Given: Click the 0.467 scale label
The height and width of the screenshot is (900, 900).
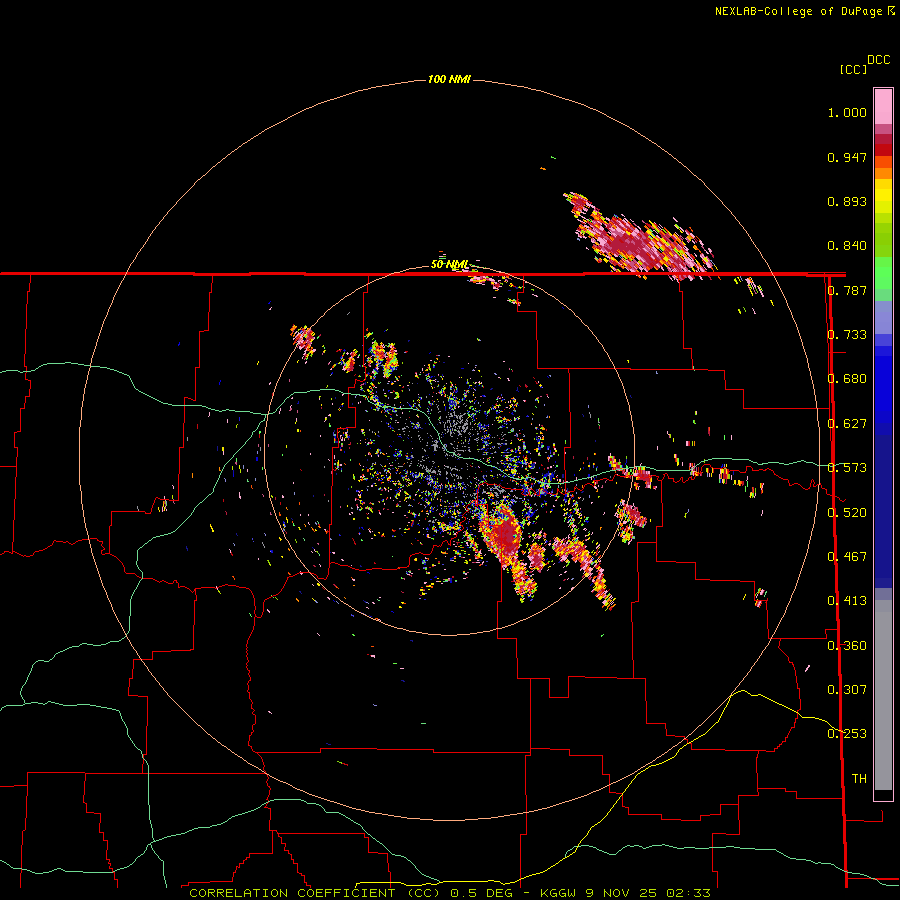Looking at the screenshot, I should [847, 557].
